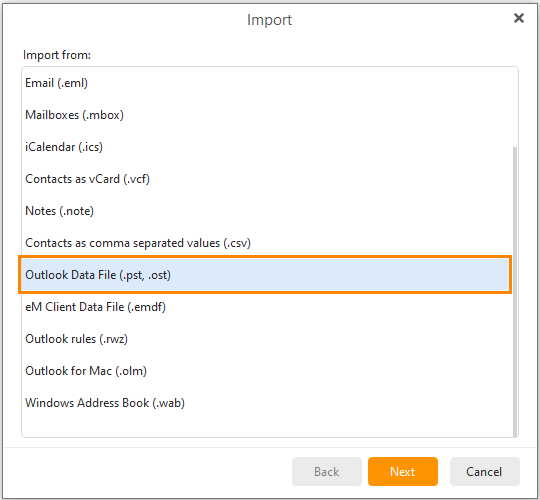Close the Import dialog with X
540x500 pixels.
[x=519, y=18]
